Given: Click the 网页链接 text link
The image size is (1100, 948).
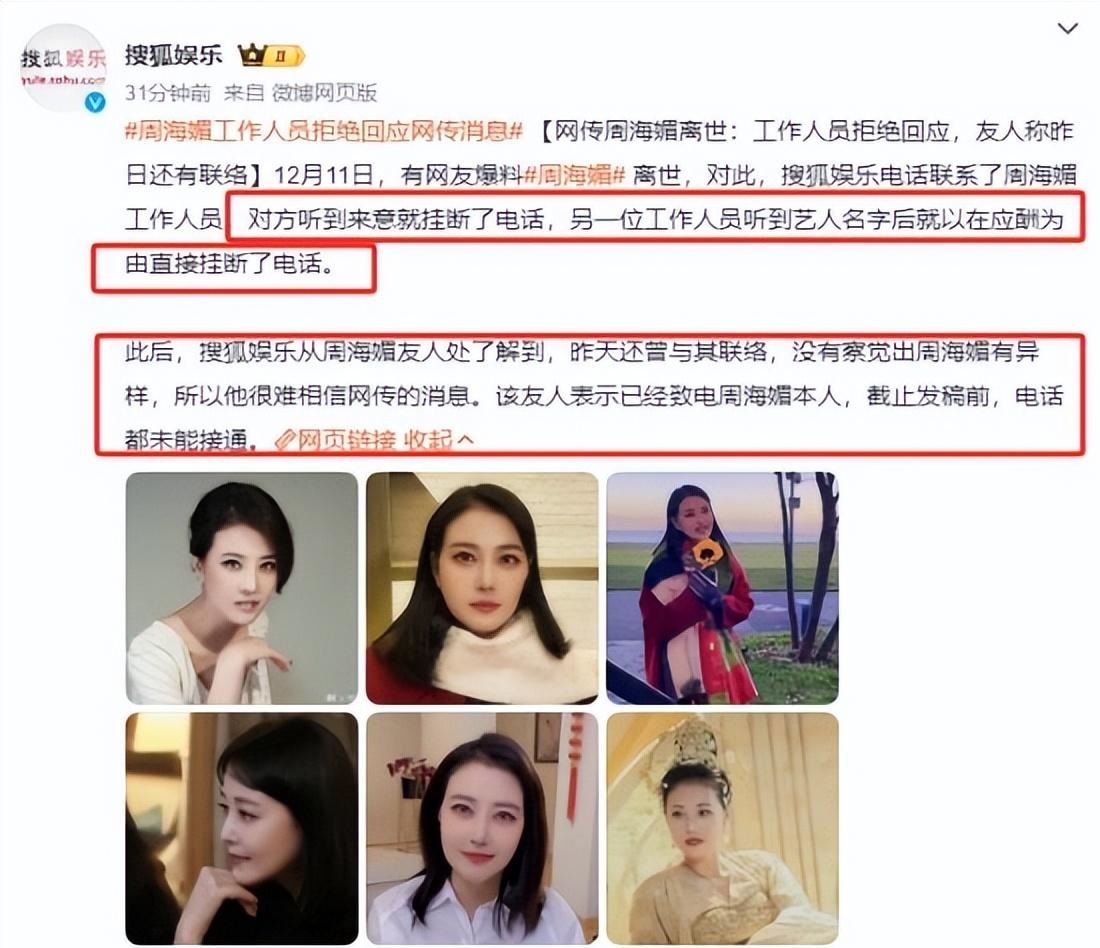Looking at the screenshot, I should click(x=347, y=440).
